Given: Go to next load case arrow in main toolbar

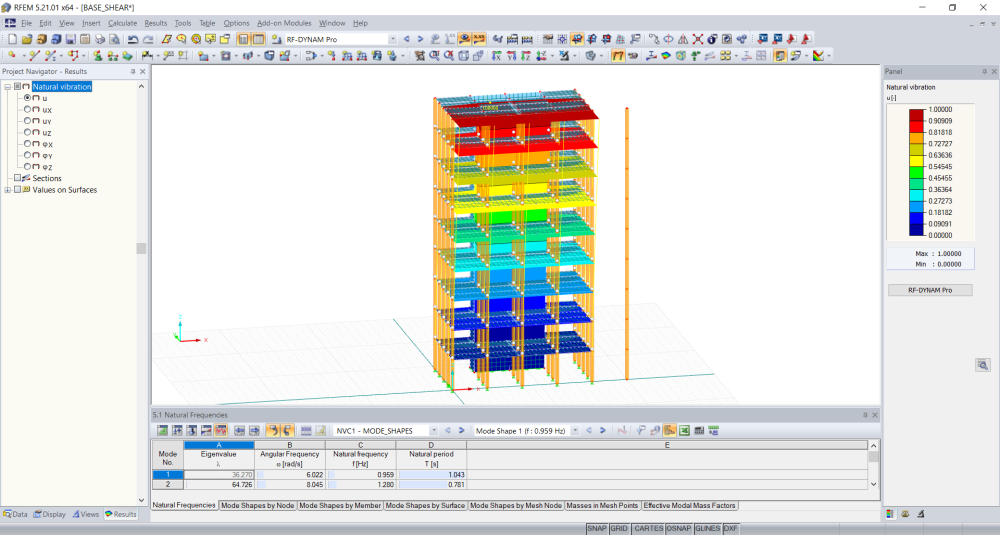Looking at the screenshot, I should [420, 40].
